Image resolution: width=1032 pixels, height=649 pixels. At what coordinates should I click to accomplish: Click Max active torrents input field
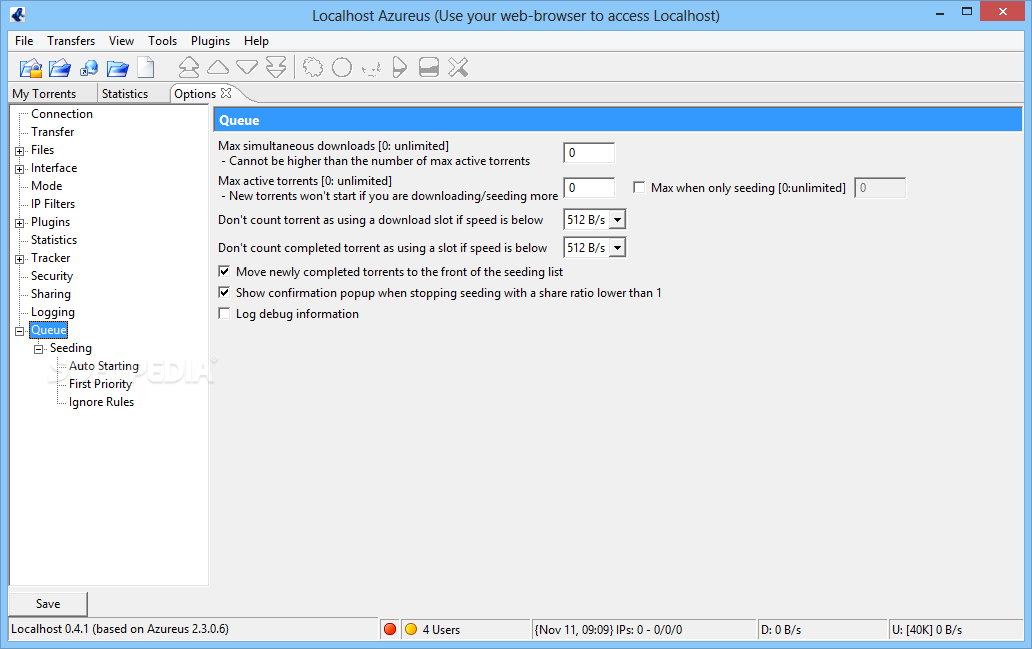pos(589,188)
